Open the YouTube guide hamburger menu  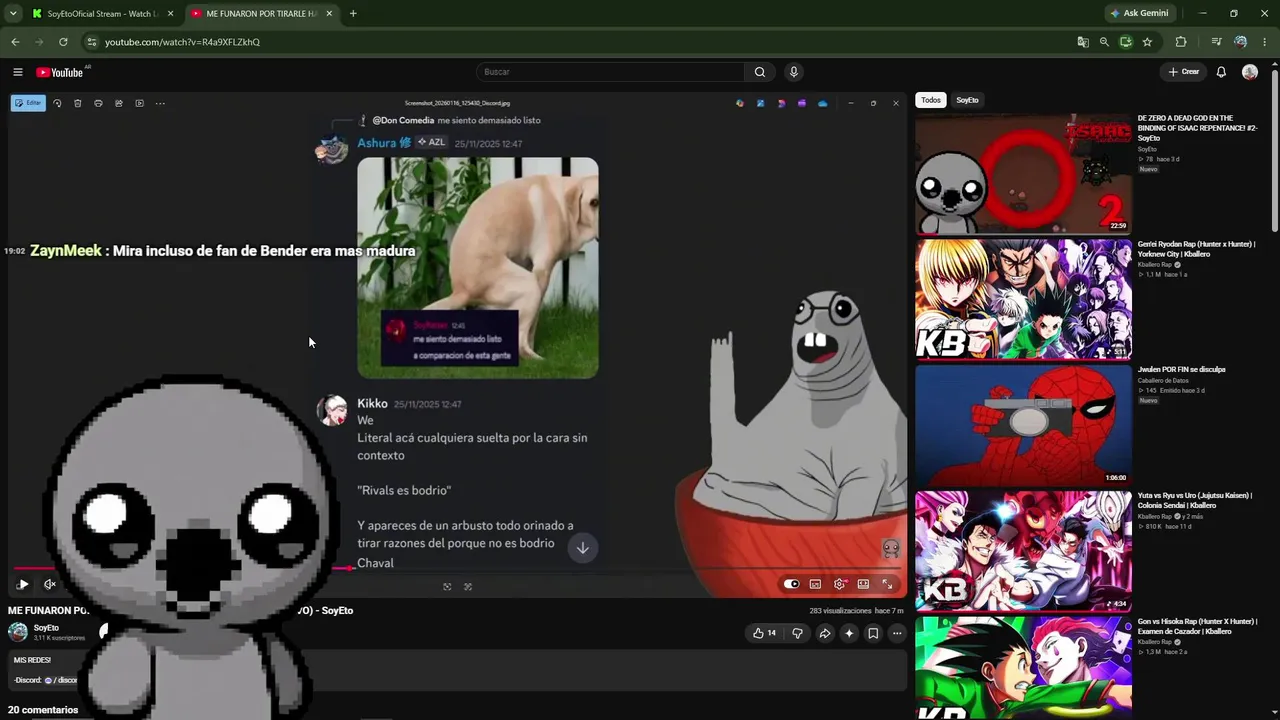(18, 72)
